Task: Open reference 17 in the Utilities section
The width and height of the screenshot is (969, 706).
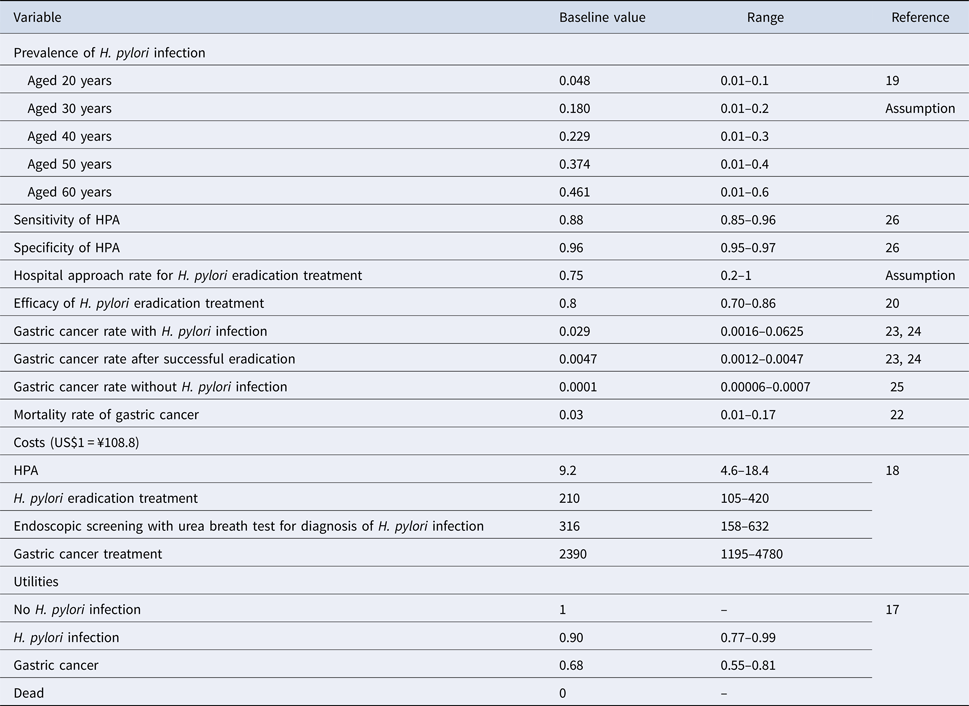Action: pyautogui.click(x=892, y=609)
